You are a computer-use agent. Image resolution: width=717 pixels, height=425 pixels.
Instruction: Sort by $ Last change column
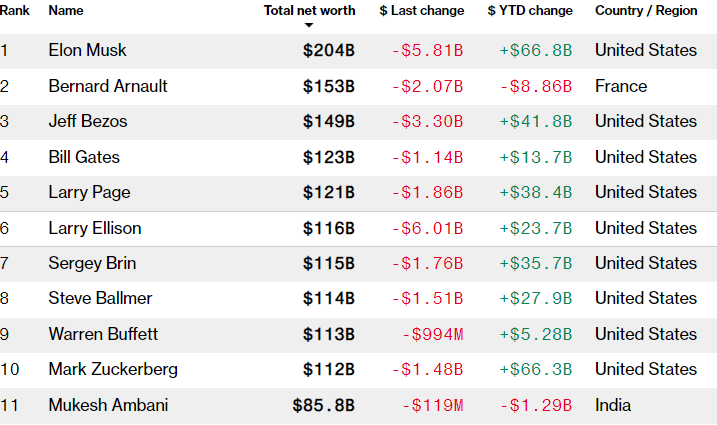[421, 10]
